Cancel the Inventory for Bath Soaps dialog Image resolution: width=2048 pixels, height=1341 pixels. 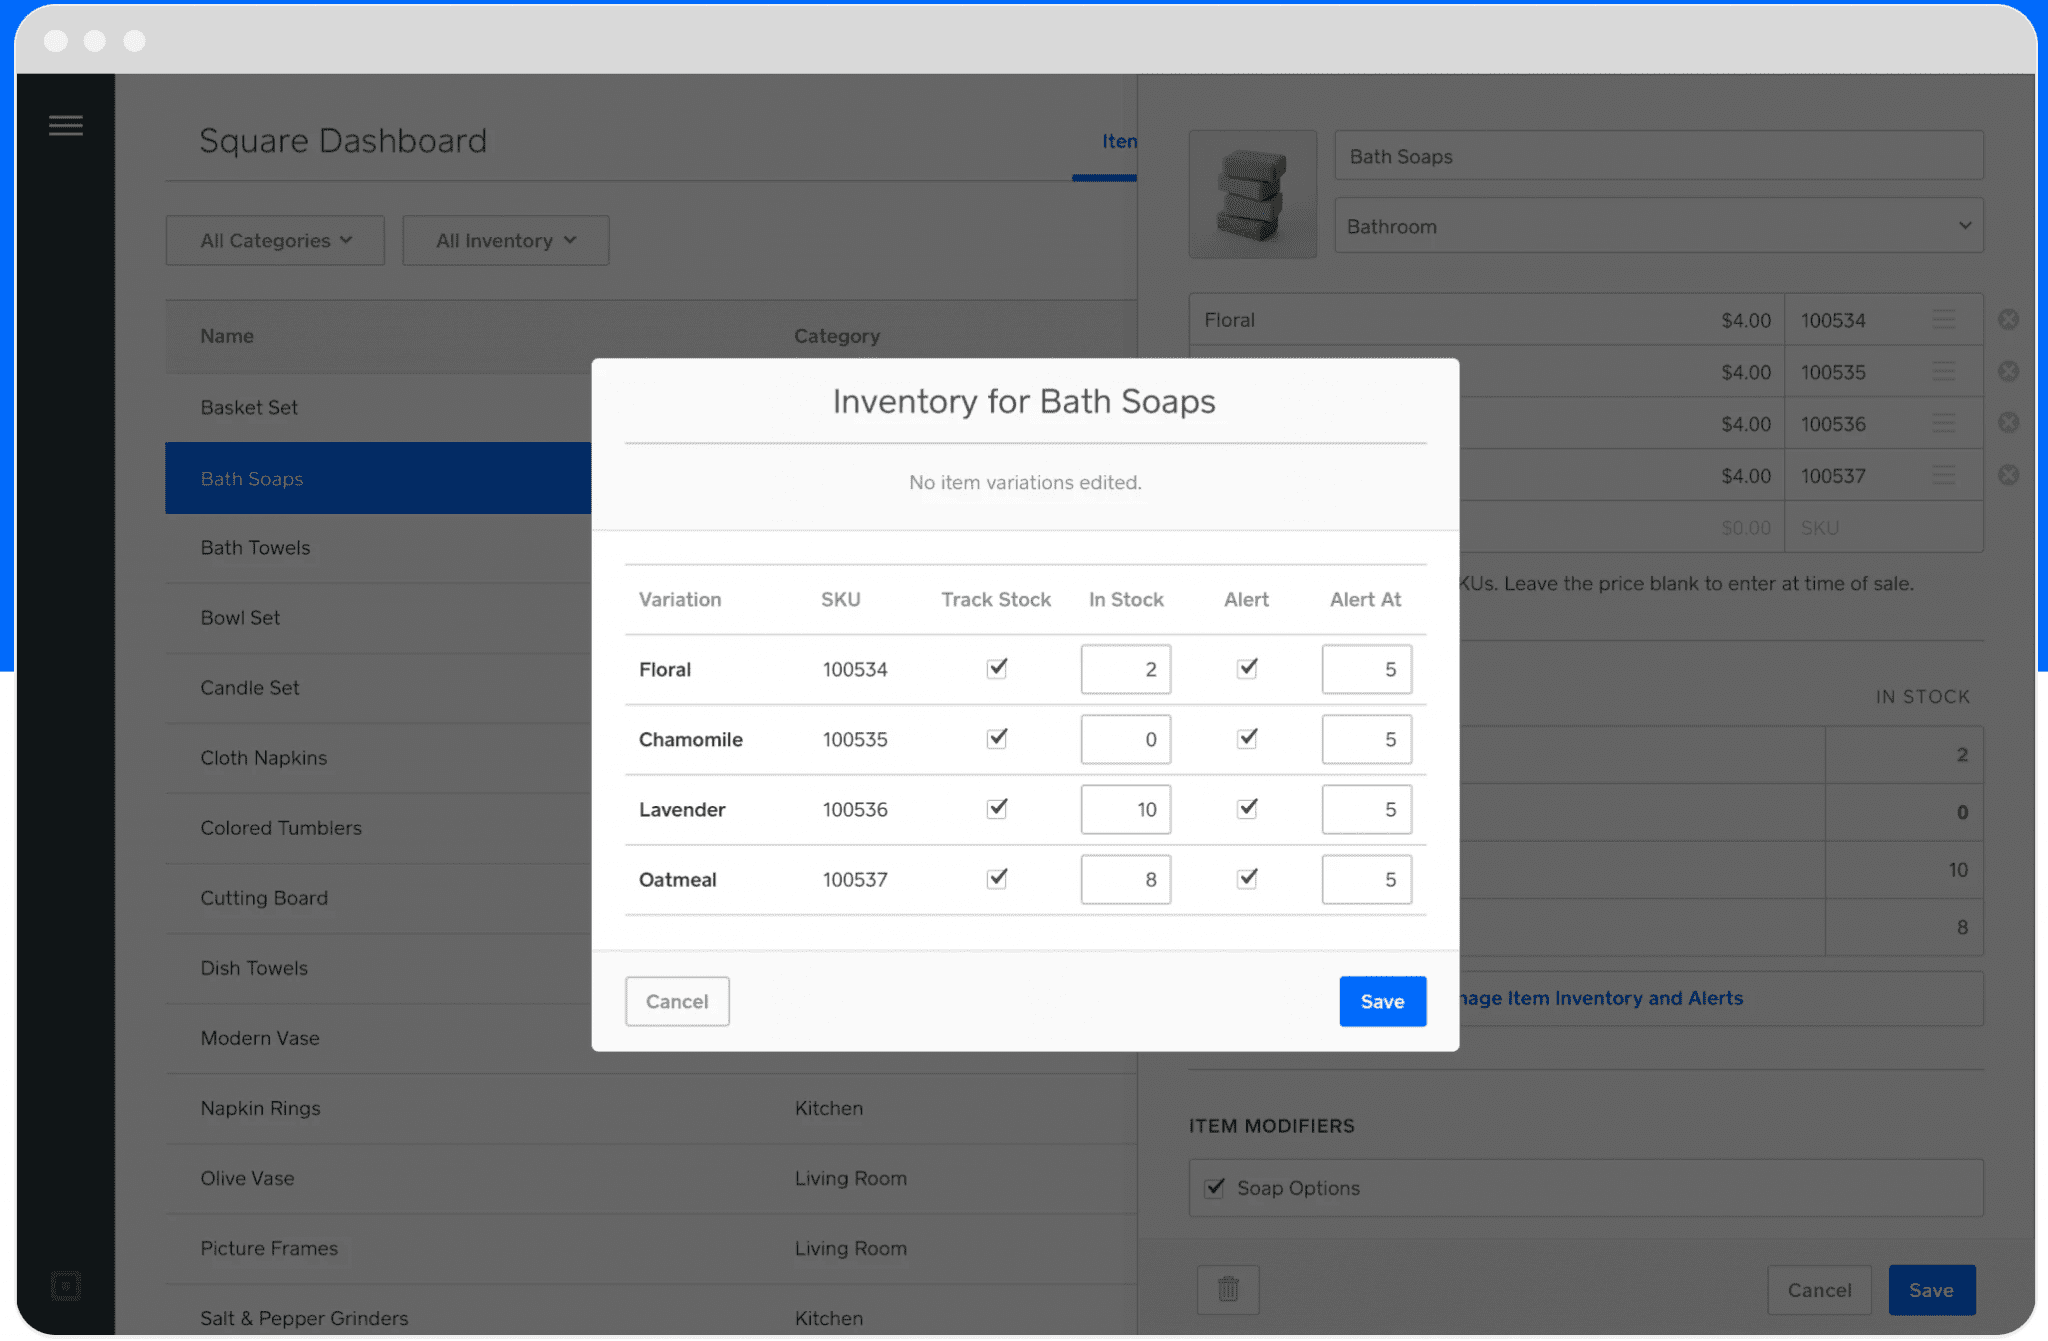tap(677, 1001)
